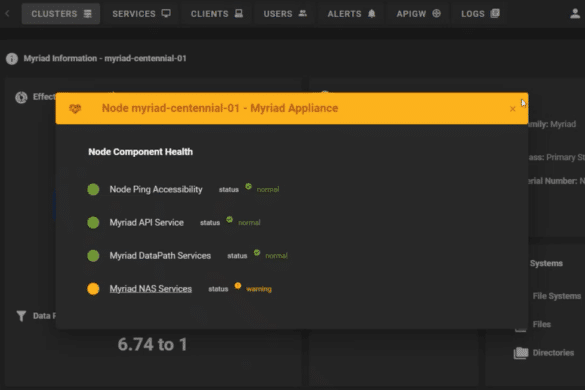Click the Myriad API Service normal checkmark
This screenshot has height=390, width=585.
(x=229, y=219)
